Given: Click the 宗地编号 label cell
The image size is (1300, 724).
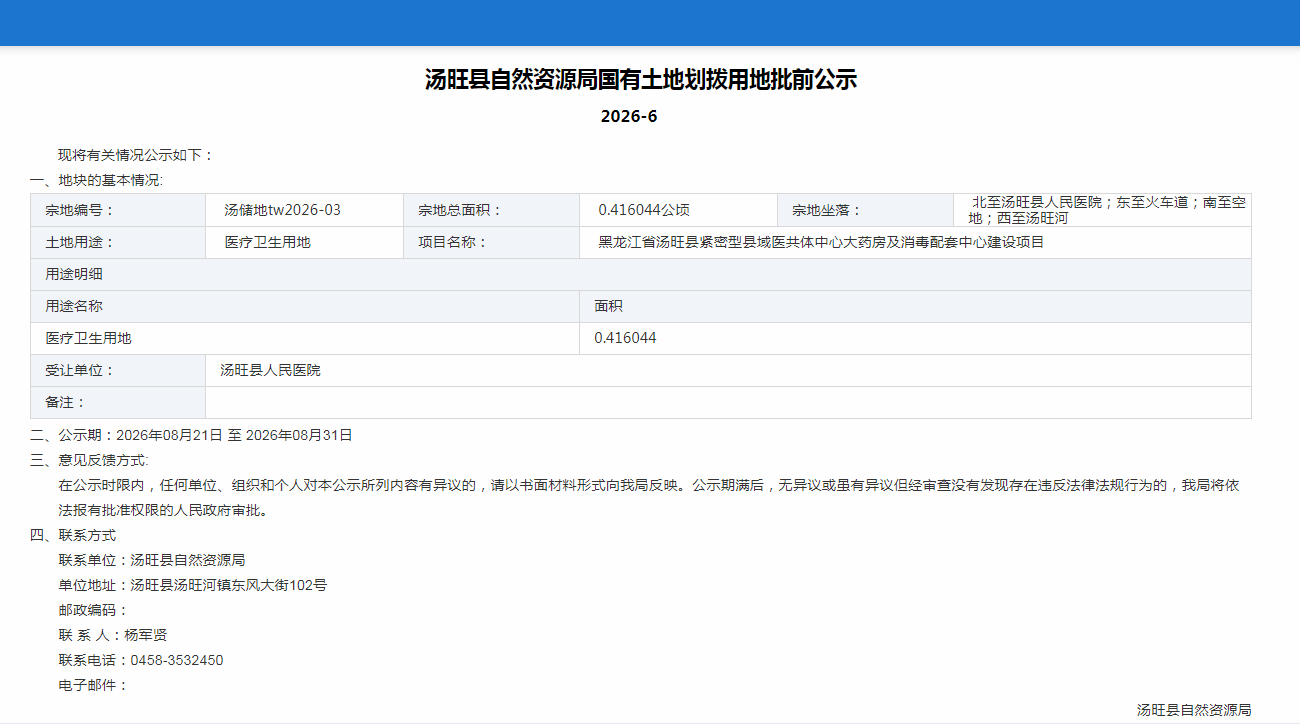Looking at the screenshot, I should [x=118, y=210].
